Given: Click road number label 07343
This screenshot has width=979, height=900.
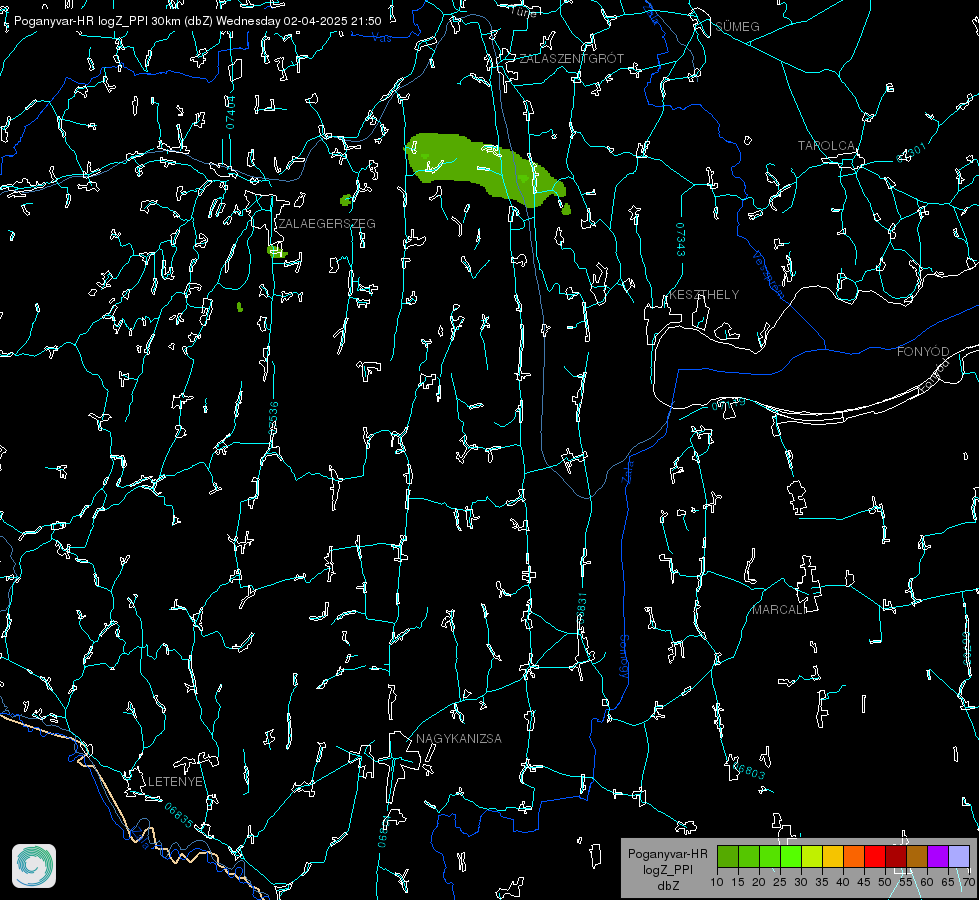Looking at the screenshot, I should [x=681, y=239].
